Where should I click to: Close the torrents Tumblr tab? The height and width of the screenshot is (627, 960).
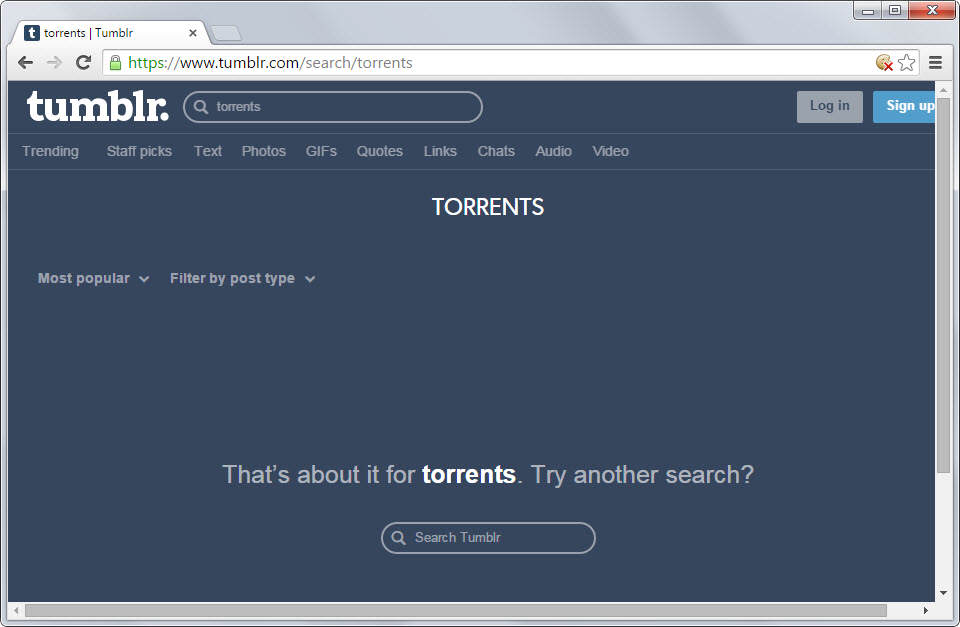[x=192, y=33]
